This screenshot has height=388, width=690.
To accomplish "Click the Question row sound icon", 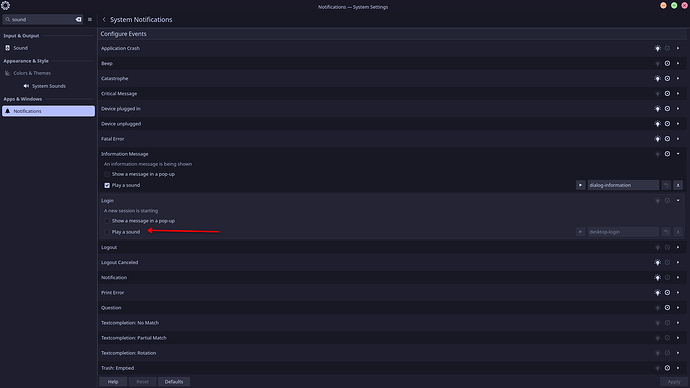I will [668, 308].
